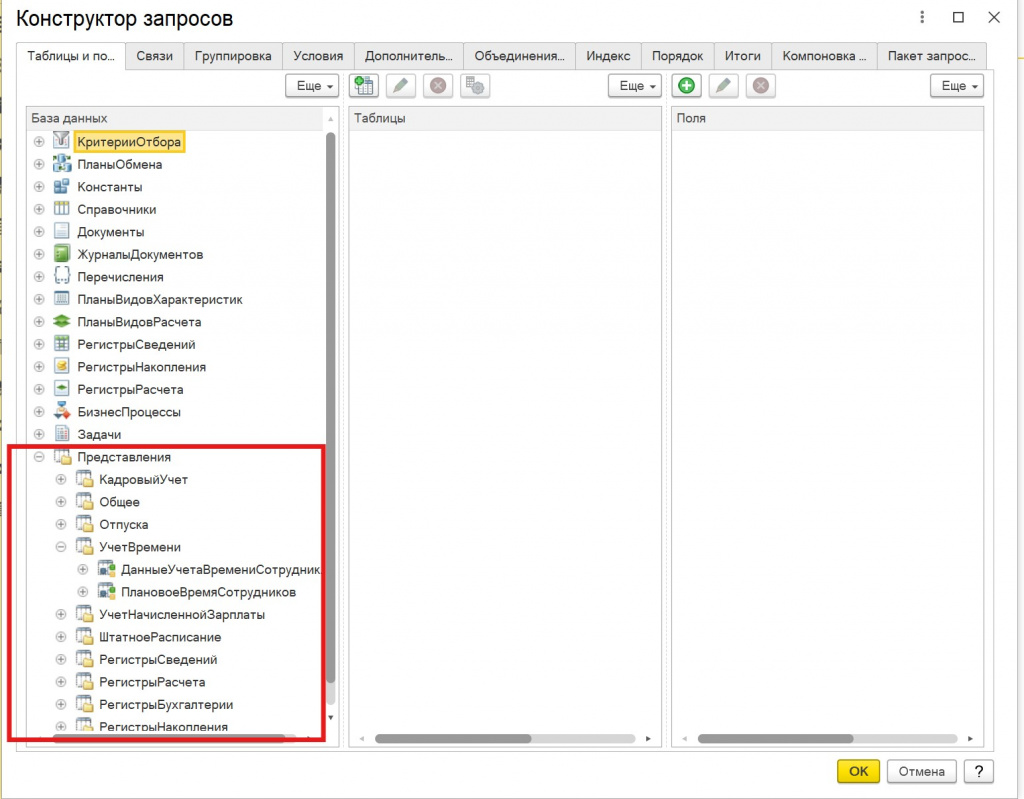
Task: Click the Таблицы column header
Action: point(505,118)
